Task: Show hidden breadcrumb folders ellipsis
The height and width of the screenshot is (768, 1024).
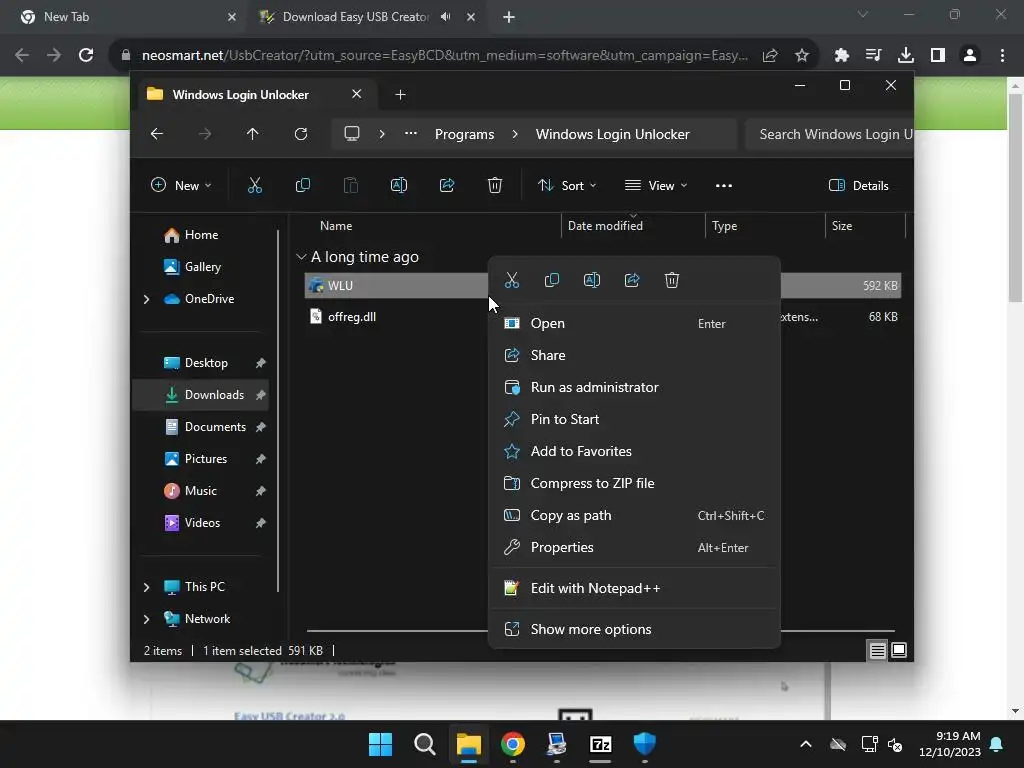Action: [411, 133]
